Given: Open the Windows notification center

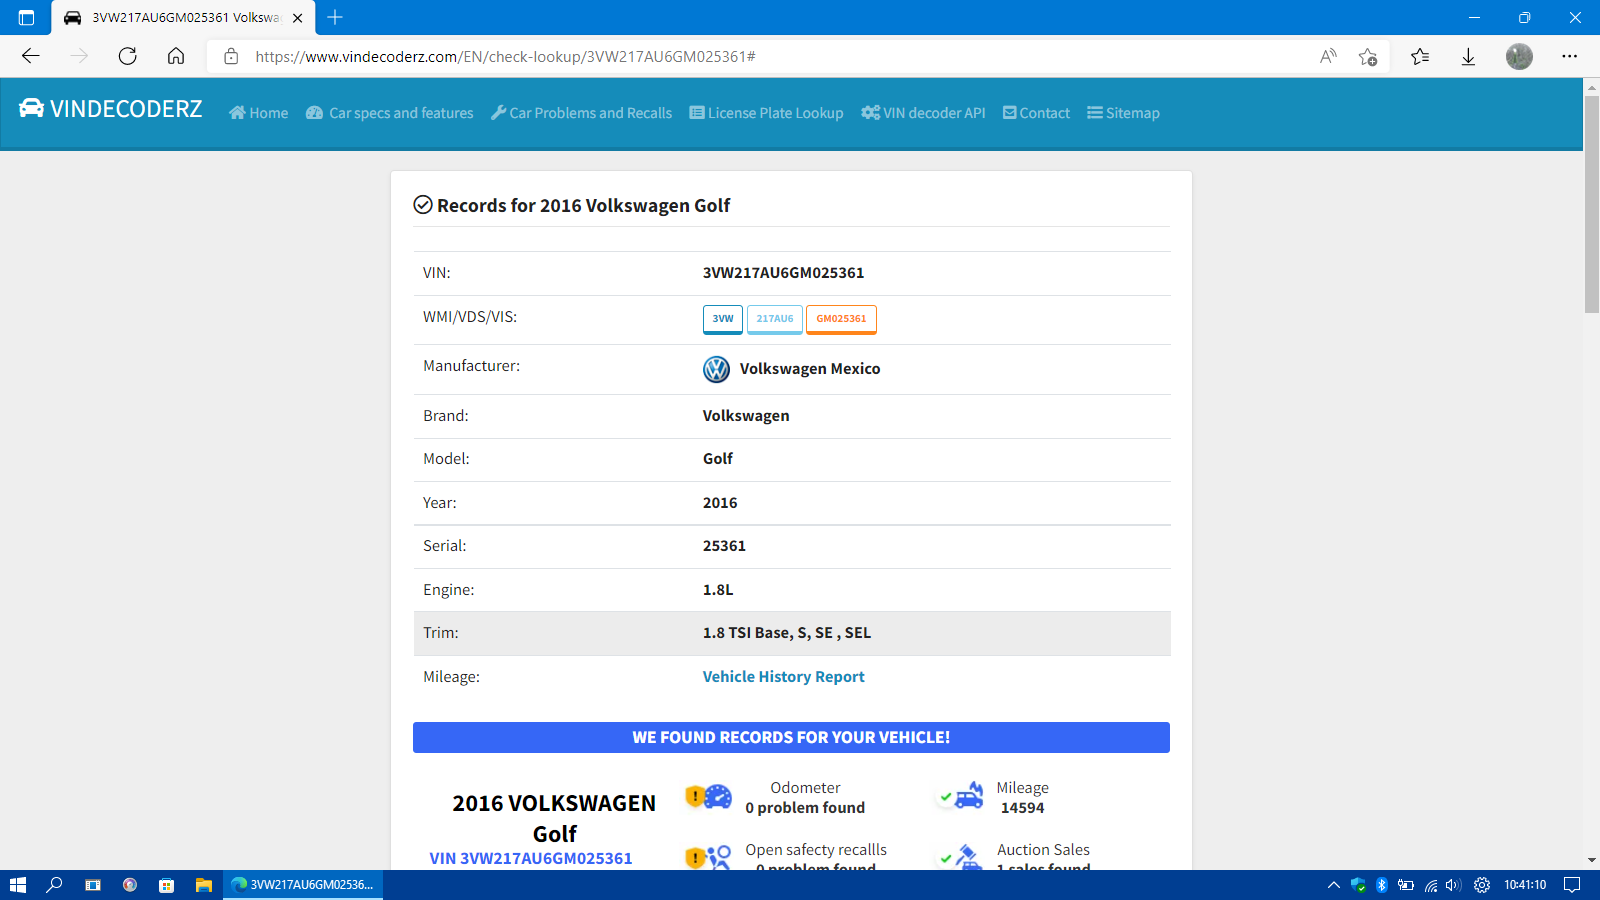Looking at the screenshot, I should (x=1572, y=885).
